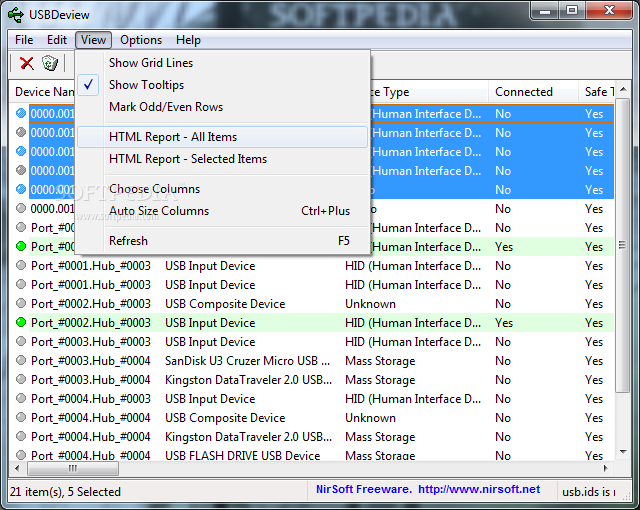The height and width of the screenshot is (510, 640).
Task: Click '21 item(s), 5 Selected' status text
Action: (x=65, y=492)
